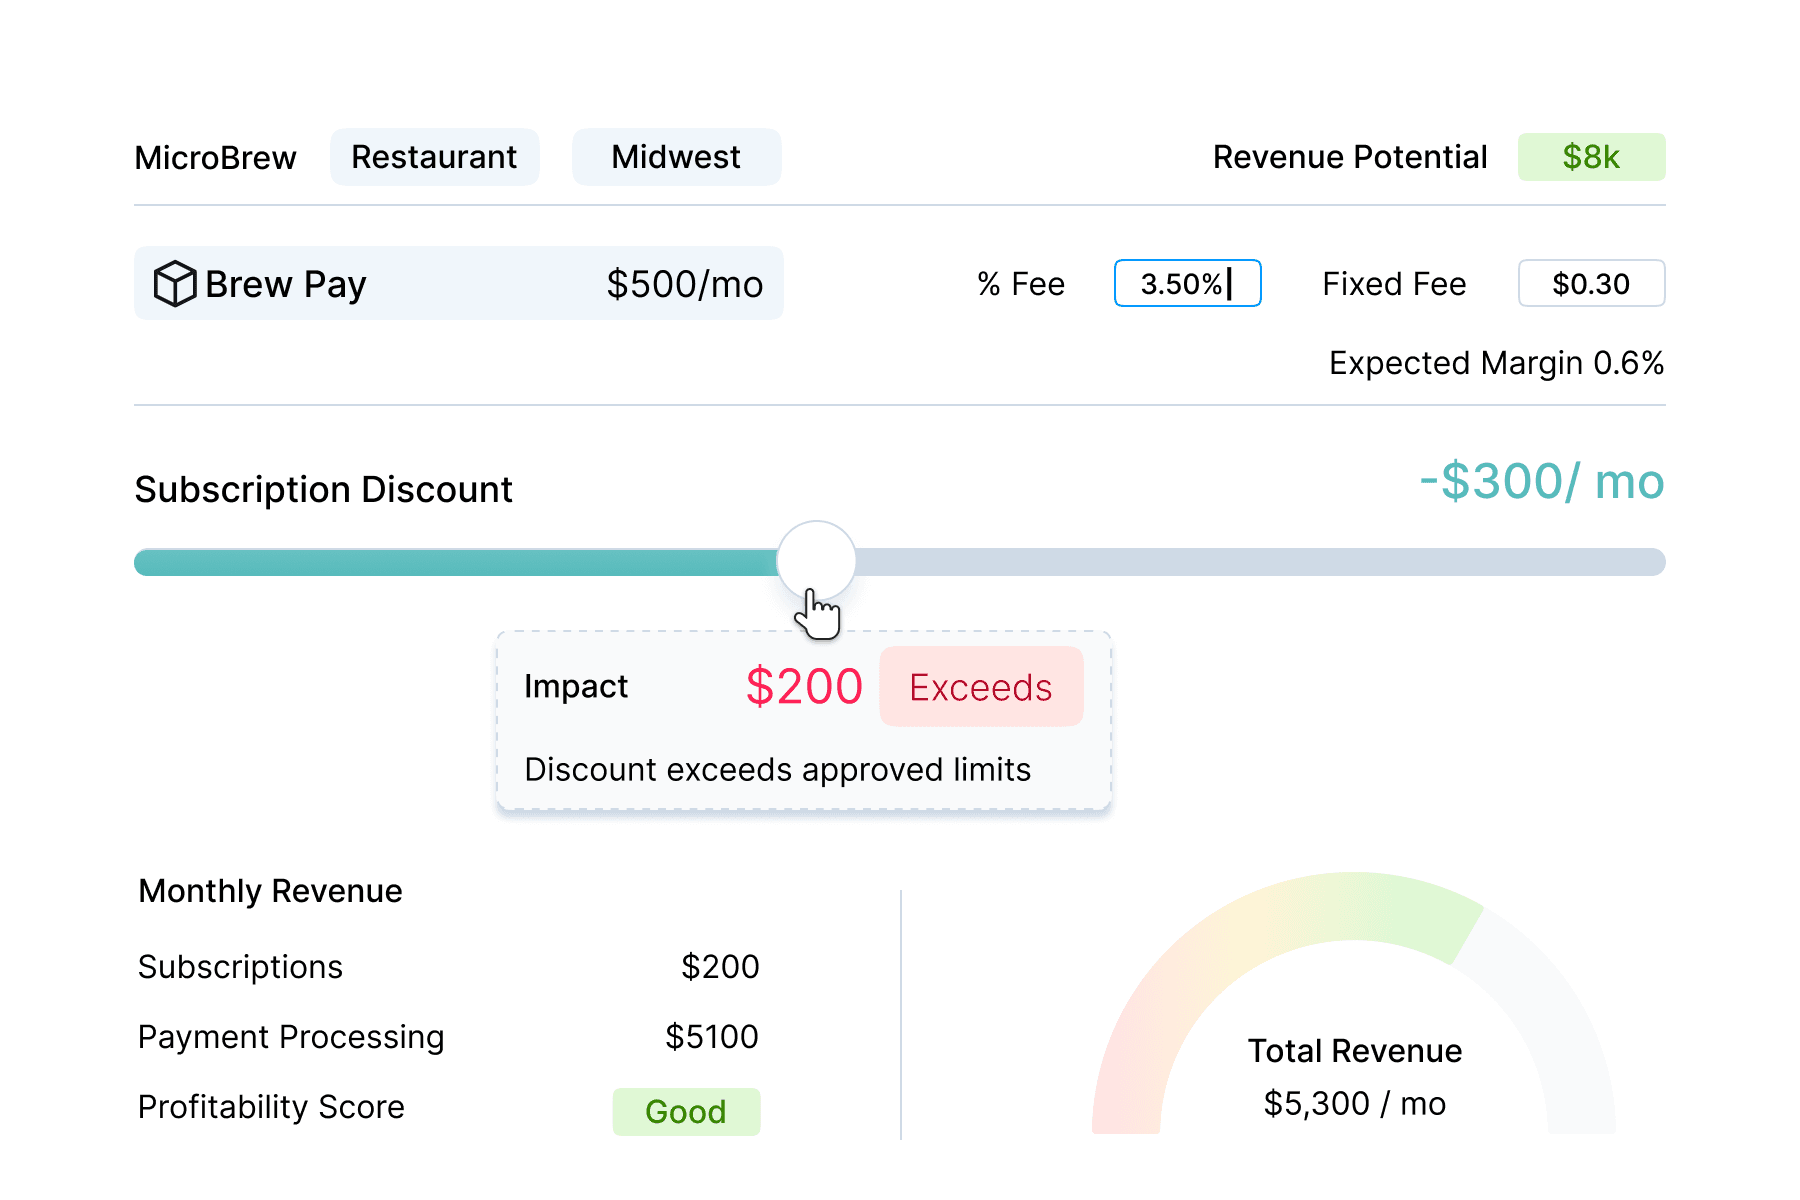Select the Midwest region tag

coord(676,157)
